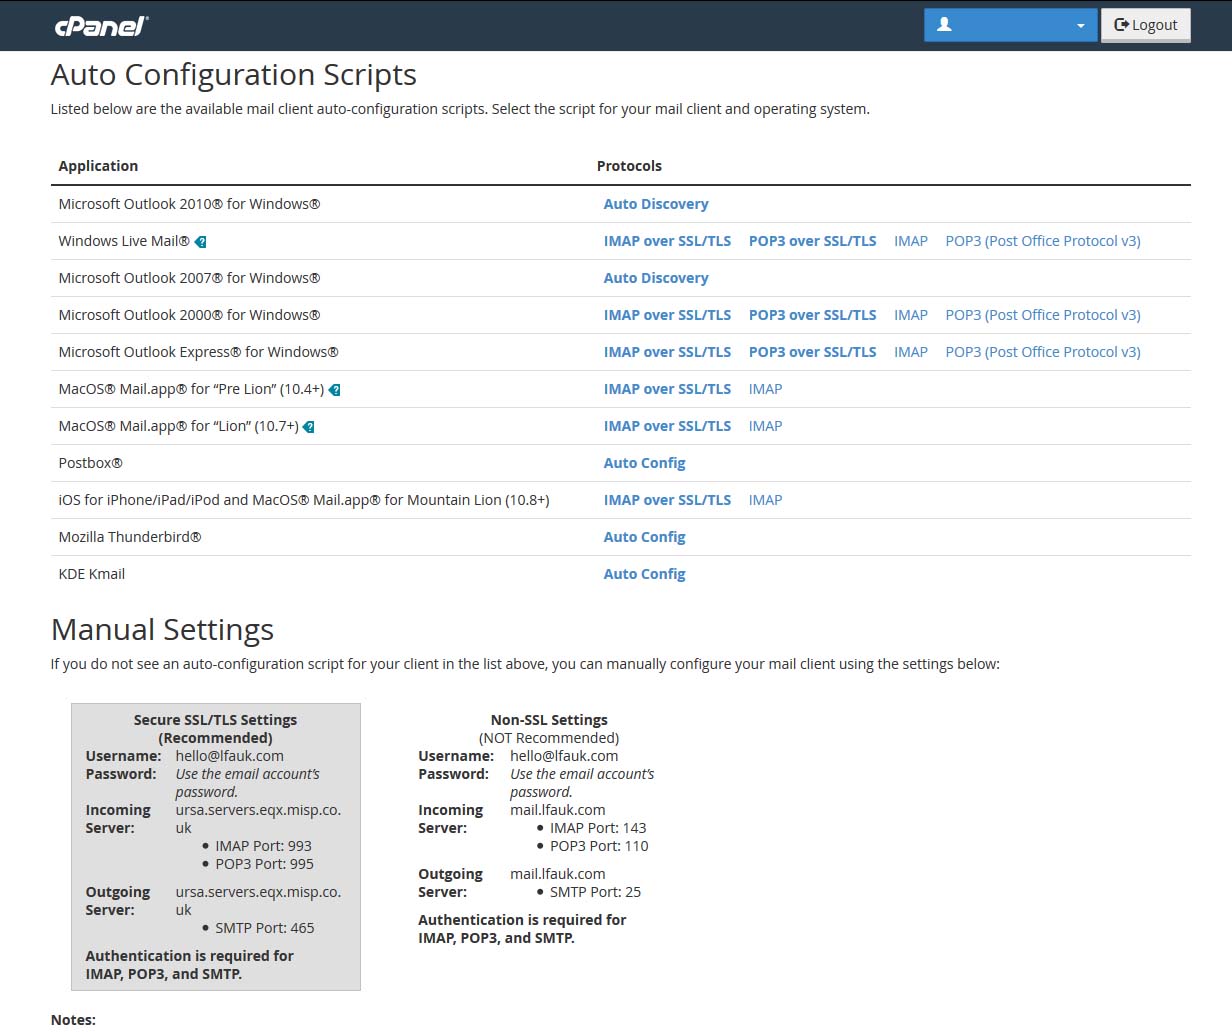
Task: Select Auto Config for KDE Kmail
Action: pyautogui.click(x=644, y=573)
